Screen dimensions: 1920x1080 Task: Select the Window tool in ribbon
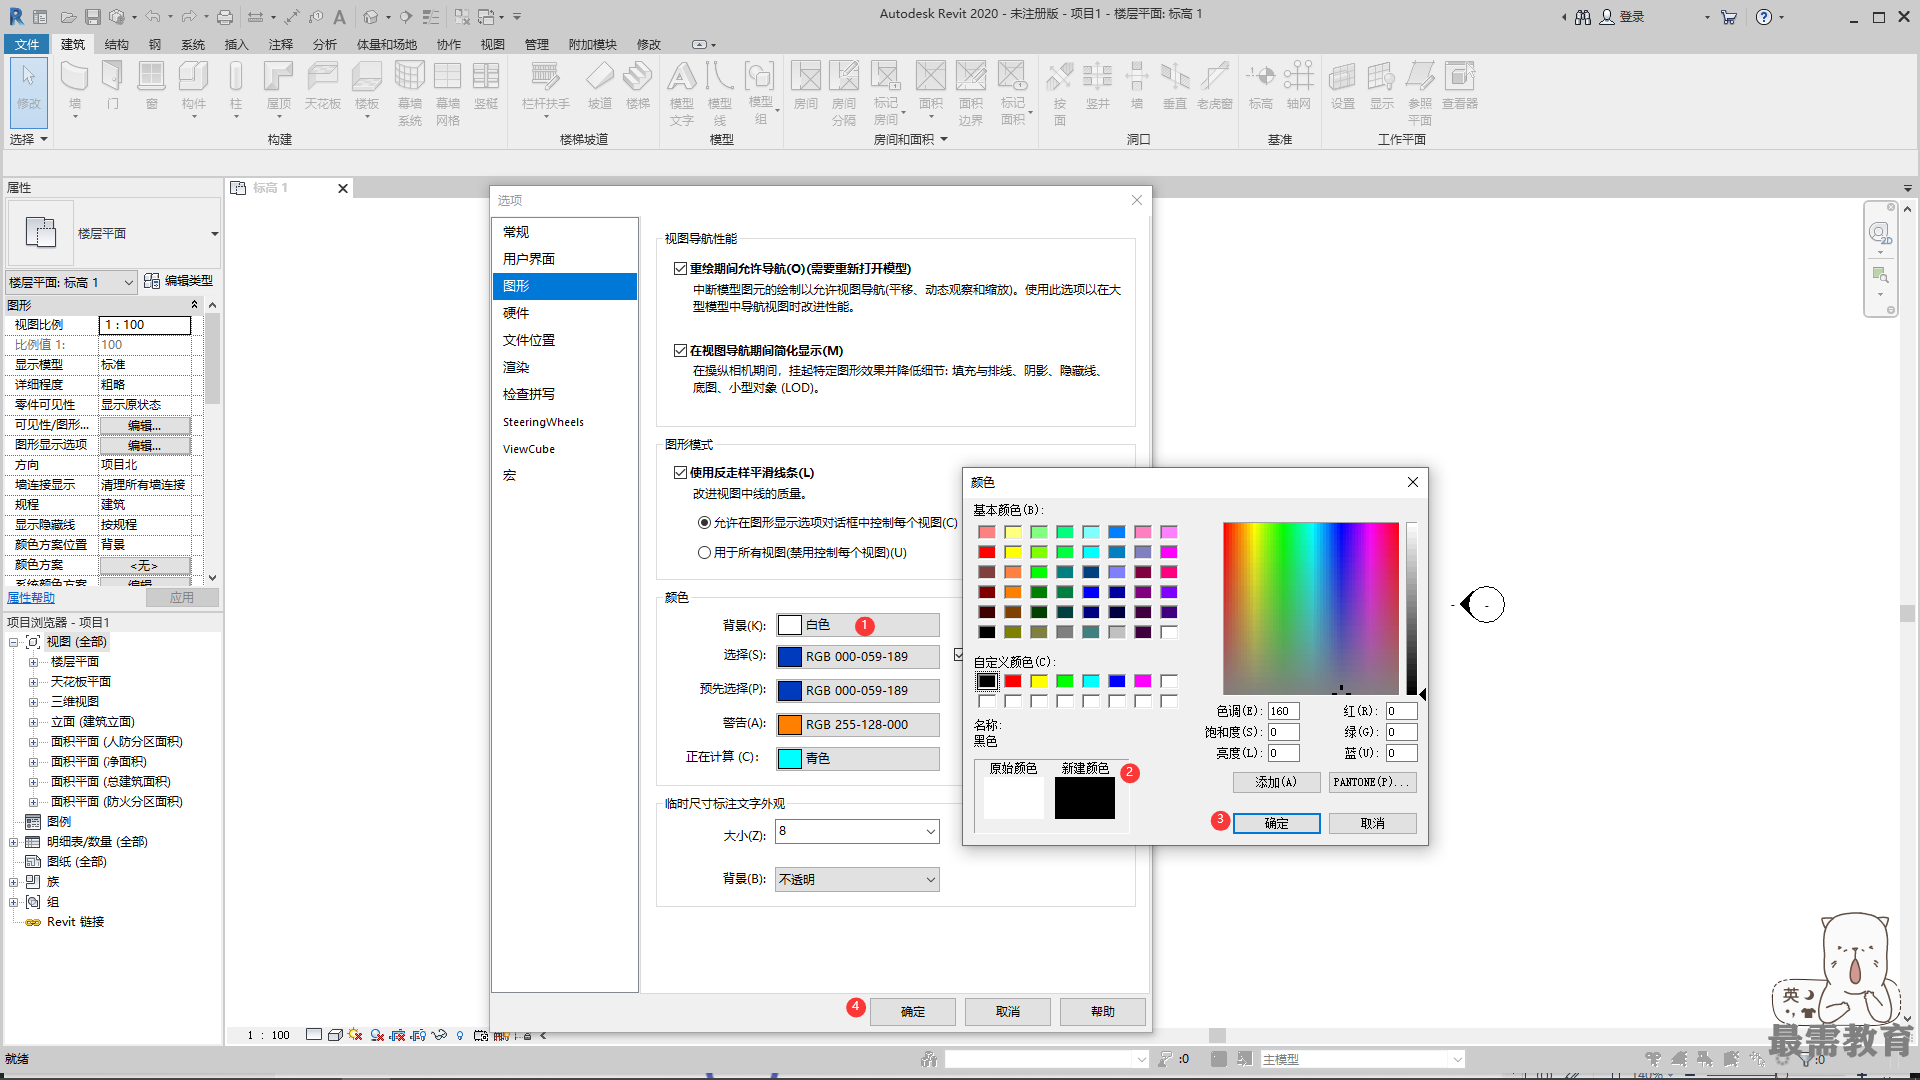point(152,86)
